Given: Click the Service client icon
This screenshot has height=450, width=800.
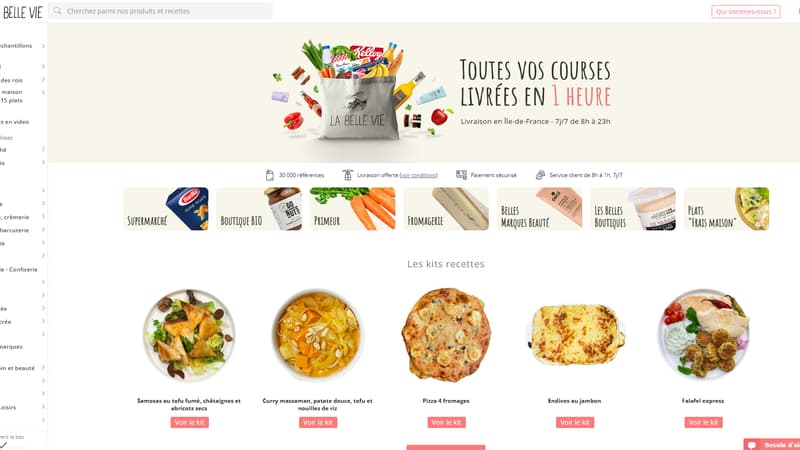Looking at the screenshot, I should pos(540,175).
